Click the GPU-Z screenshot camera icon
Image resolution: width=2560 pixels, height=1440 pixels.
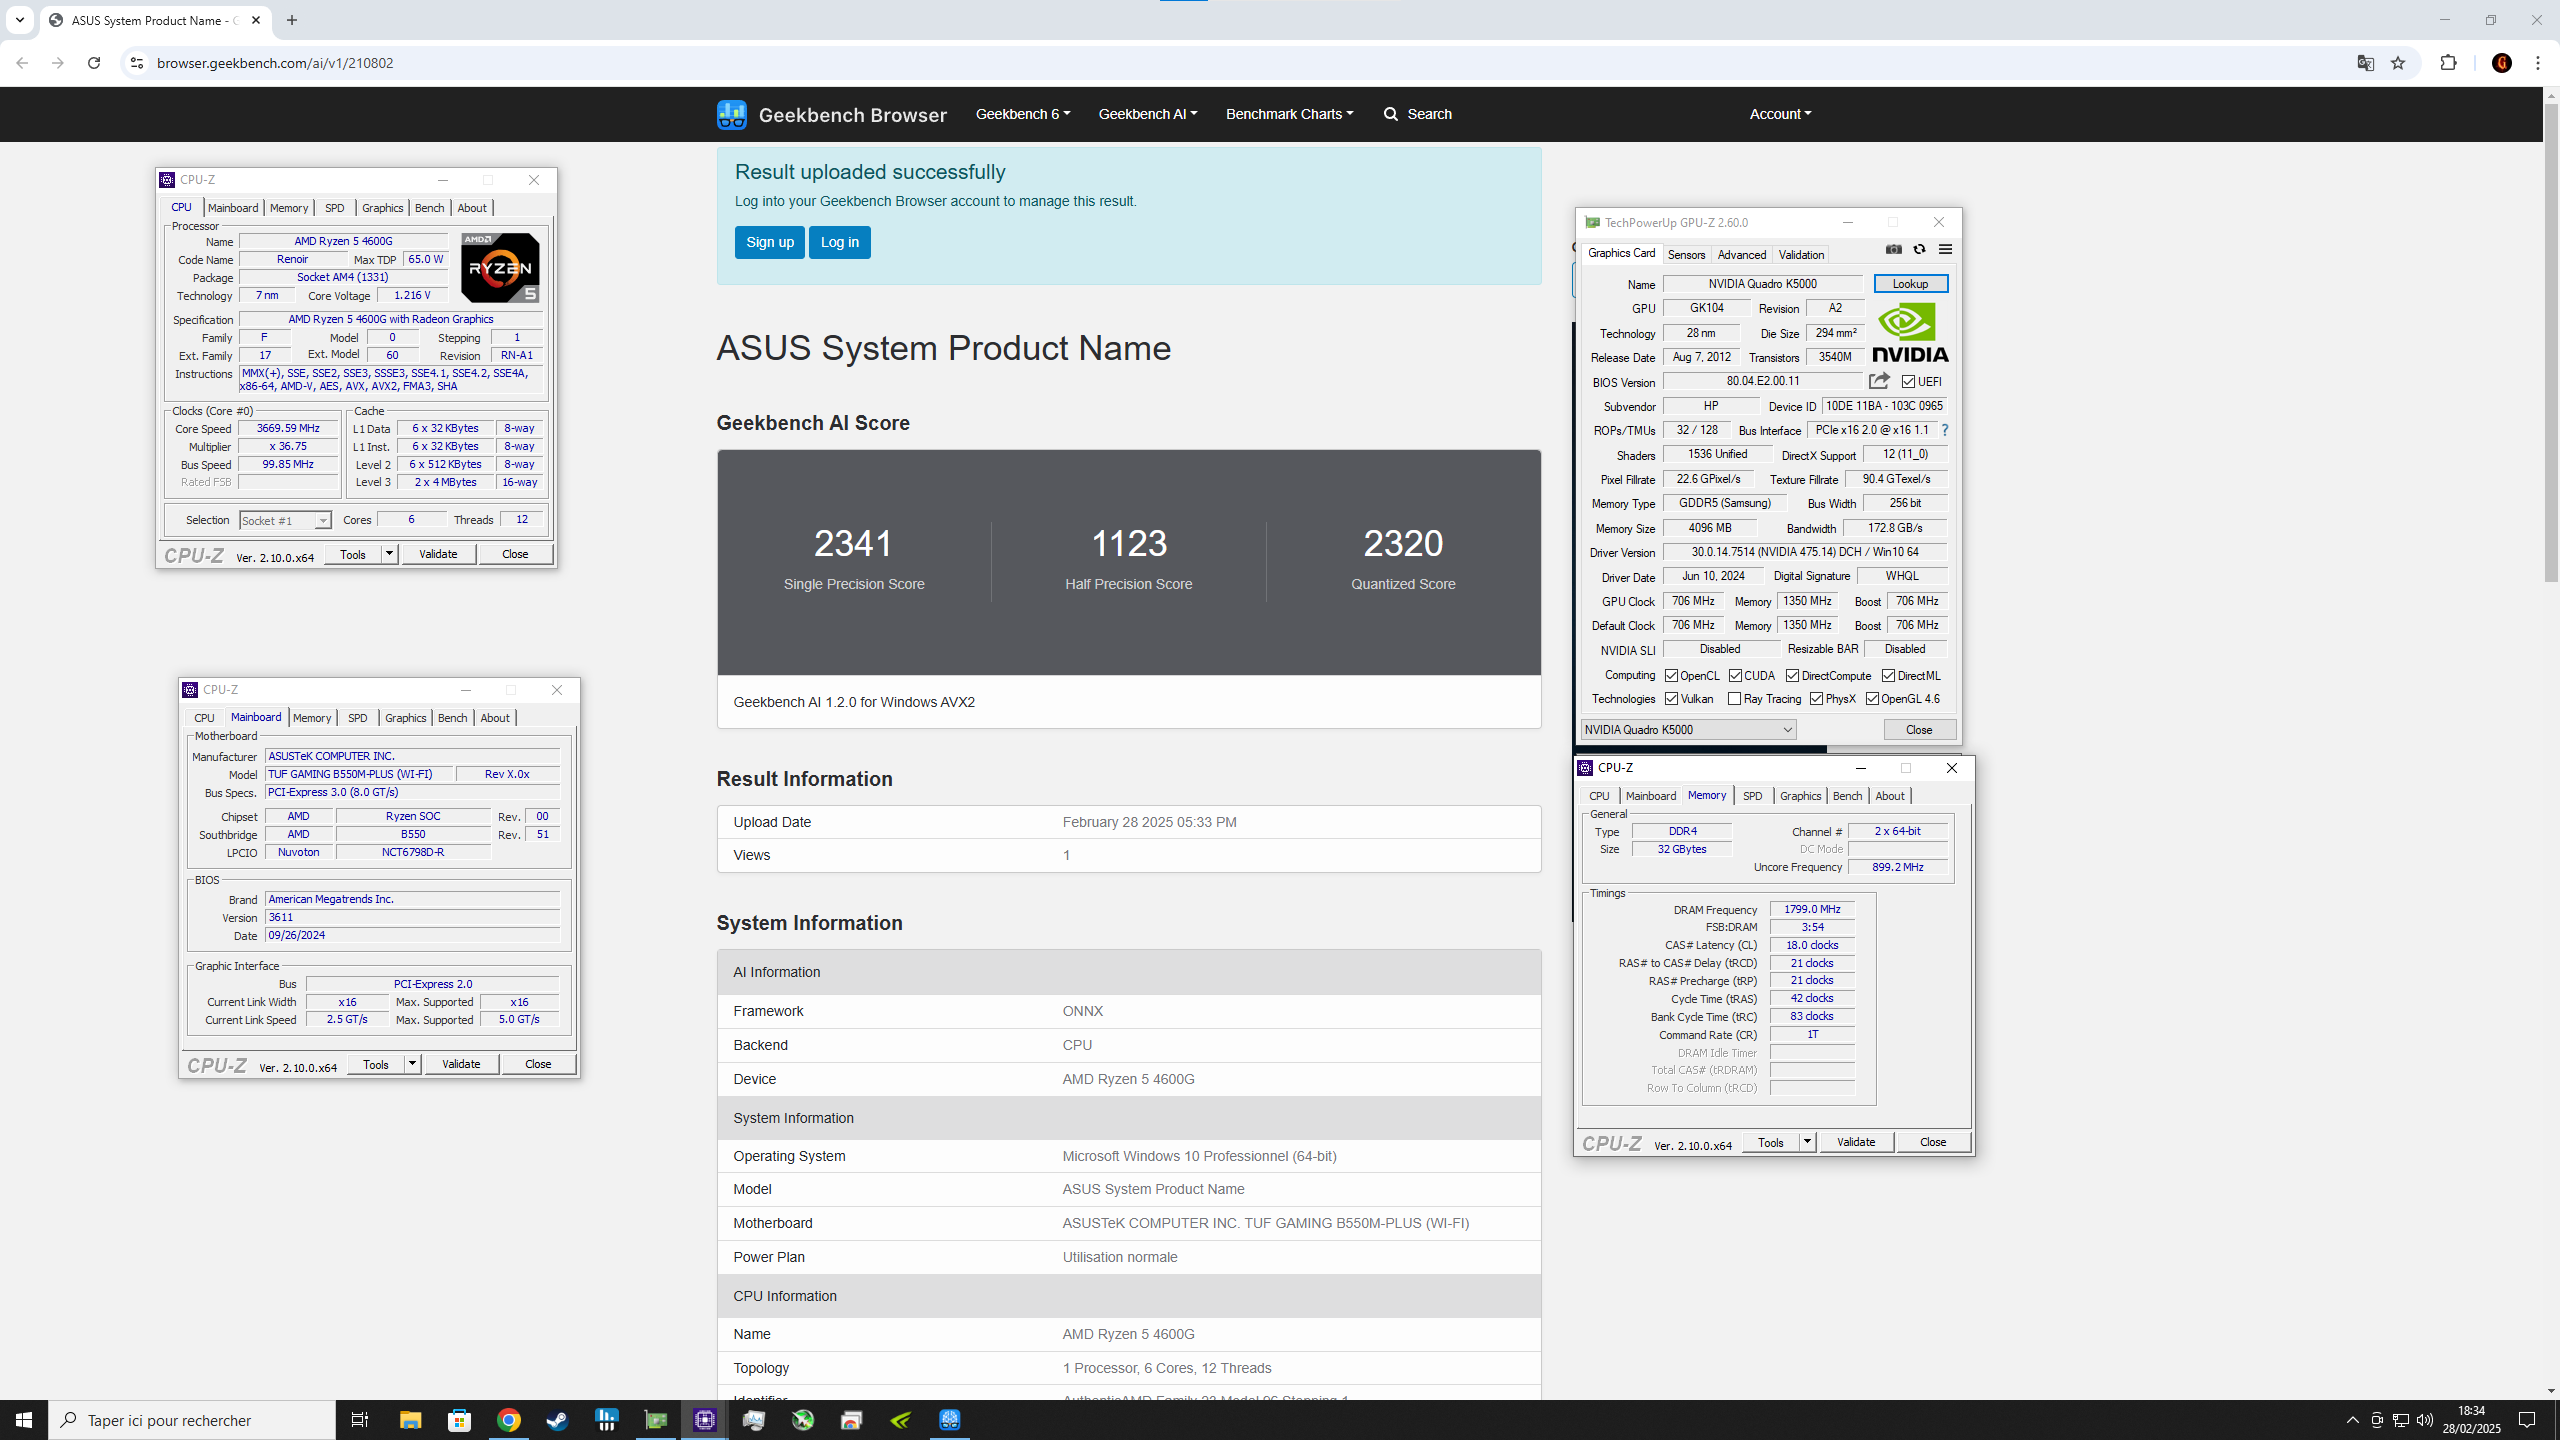click(x=1893, y=249)
